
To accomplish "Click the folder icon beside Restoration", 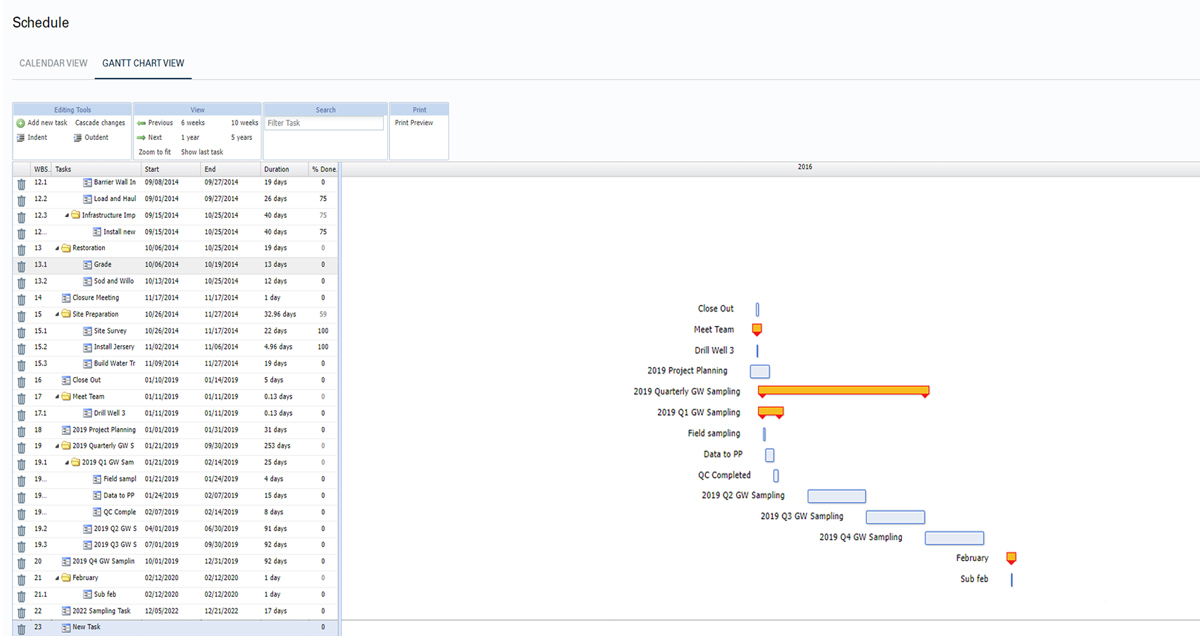I will (x=65, y=247).
